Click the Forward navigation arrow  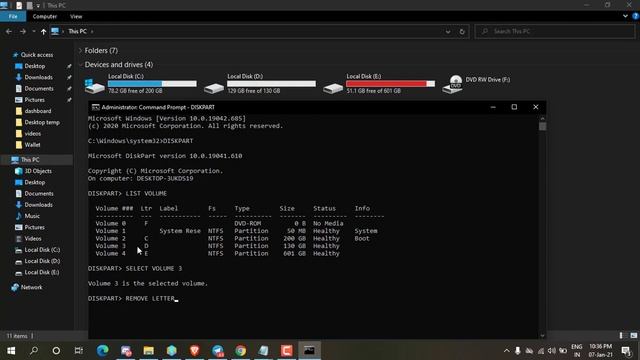pos(23,31)
